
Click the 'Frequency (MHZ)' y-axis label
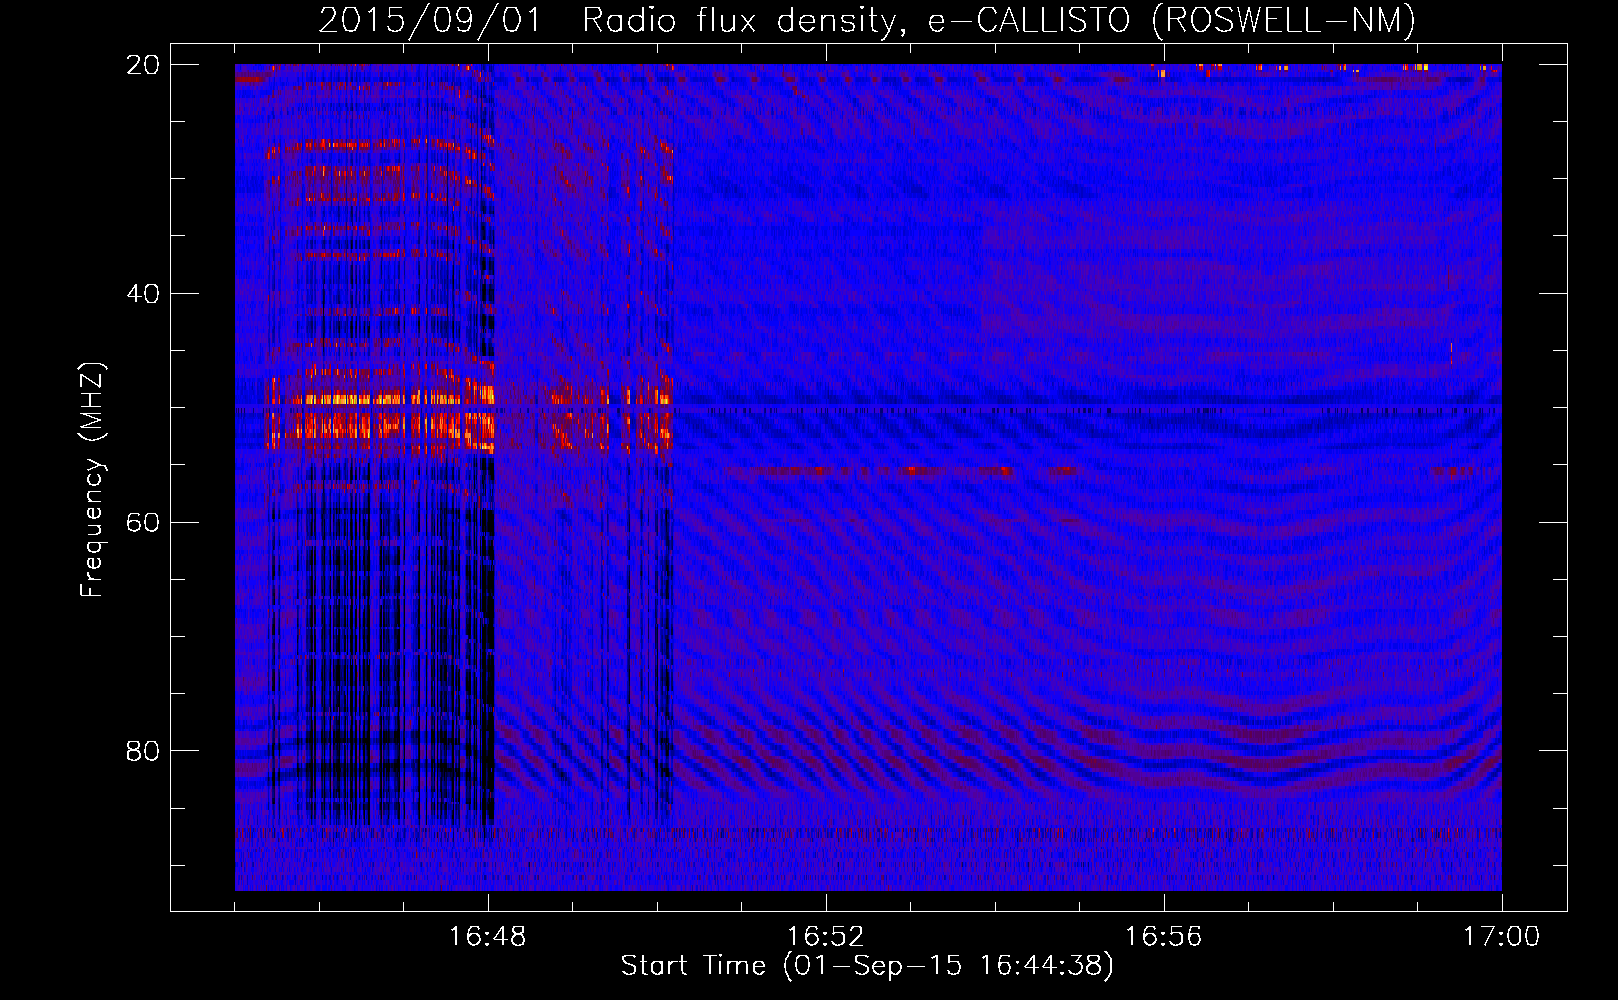92,480
